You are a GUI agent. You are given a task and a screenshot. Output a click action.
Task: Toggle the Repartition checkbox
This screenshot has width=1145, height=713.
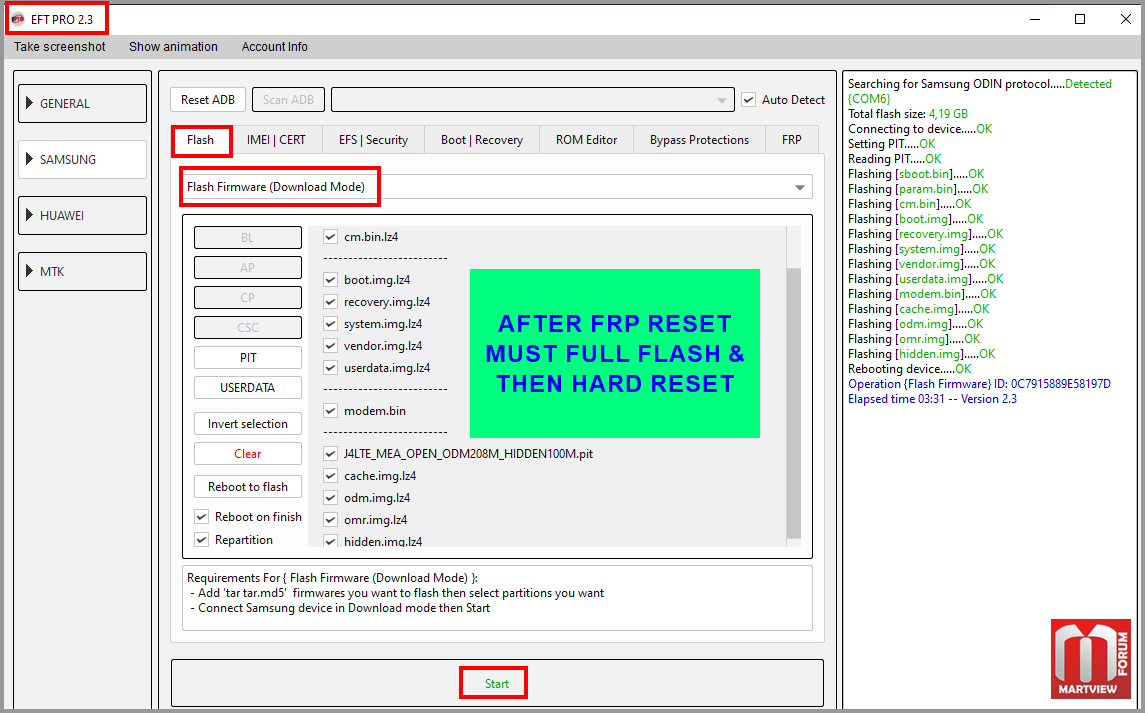click(x=202, y=540)
